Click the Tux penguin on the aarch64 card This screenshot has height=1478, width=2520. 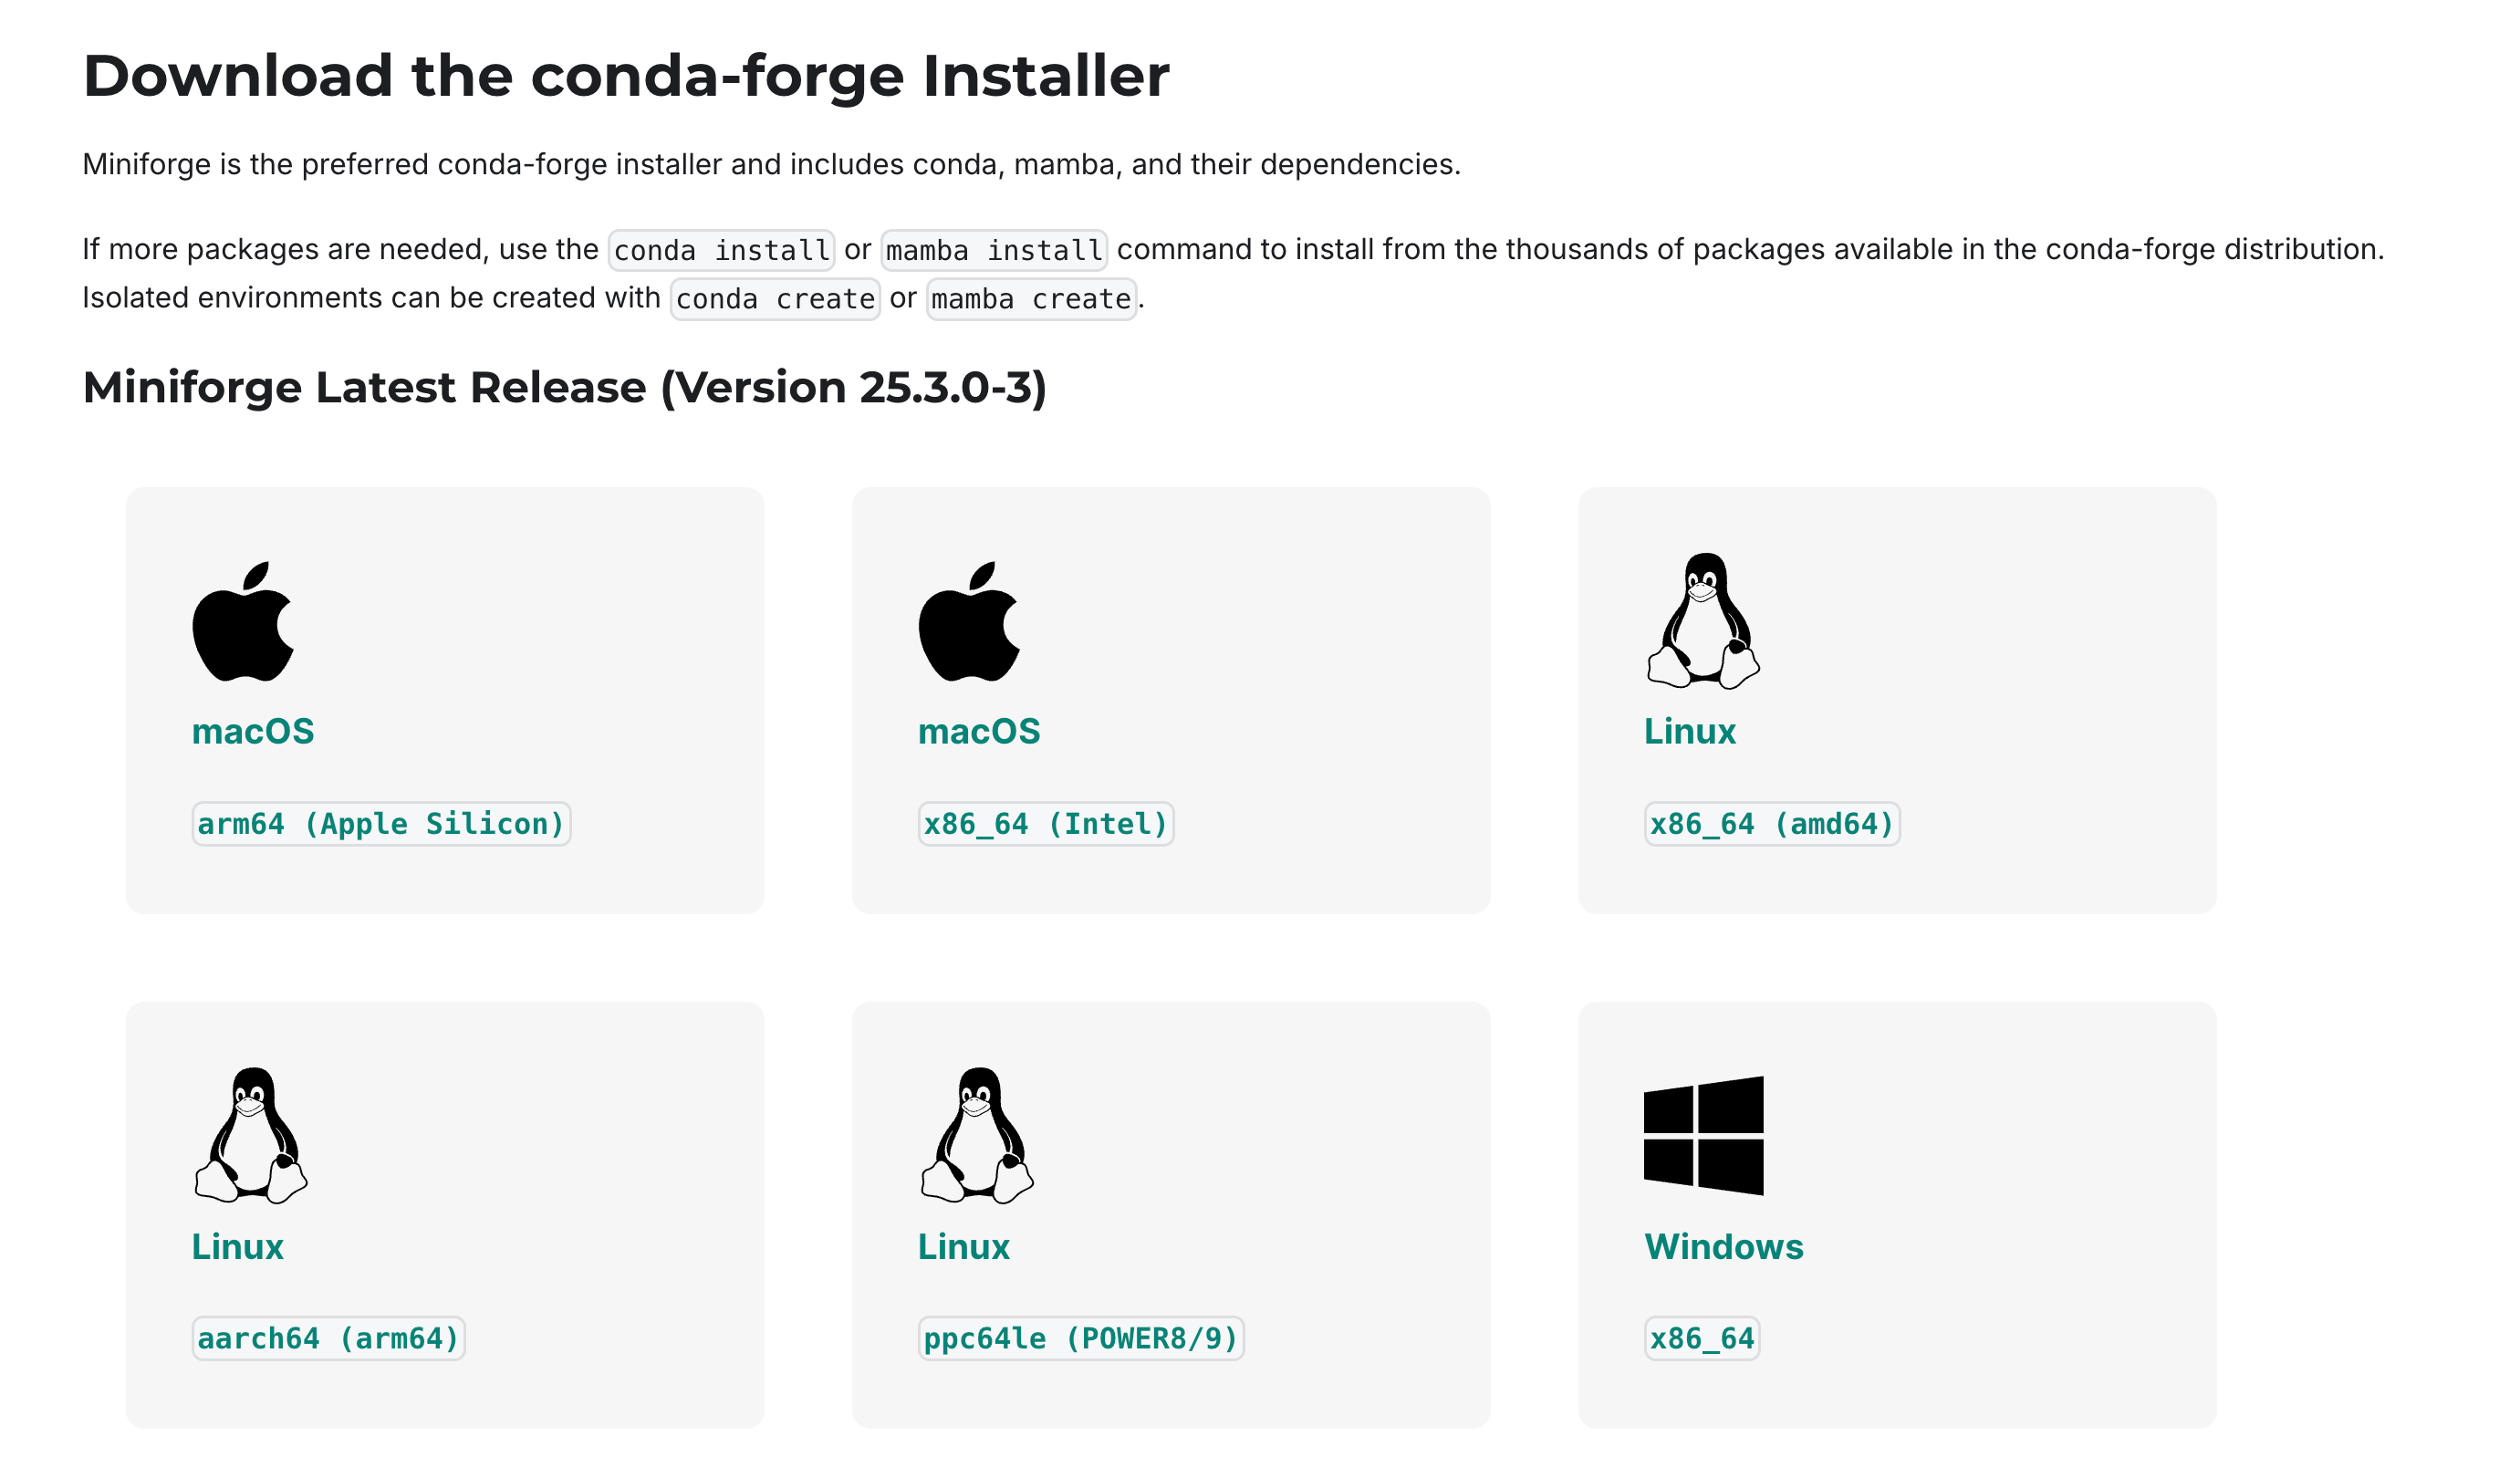tap(251, 1135)
